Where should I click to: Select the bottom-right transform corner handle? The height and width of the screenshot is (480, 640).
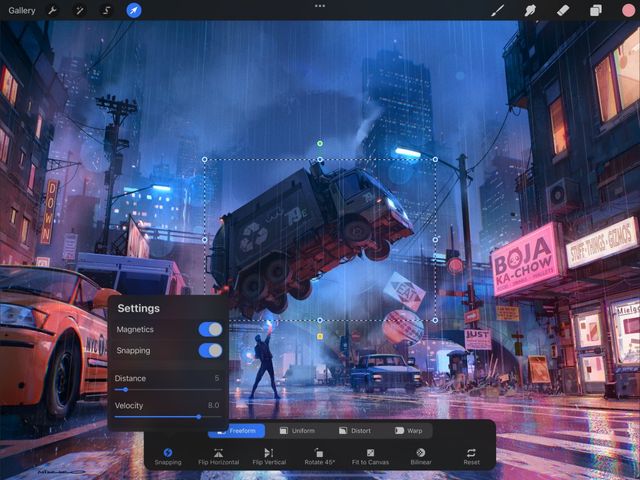pos(436,320)
